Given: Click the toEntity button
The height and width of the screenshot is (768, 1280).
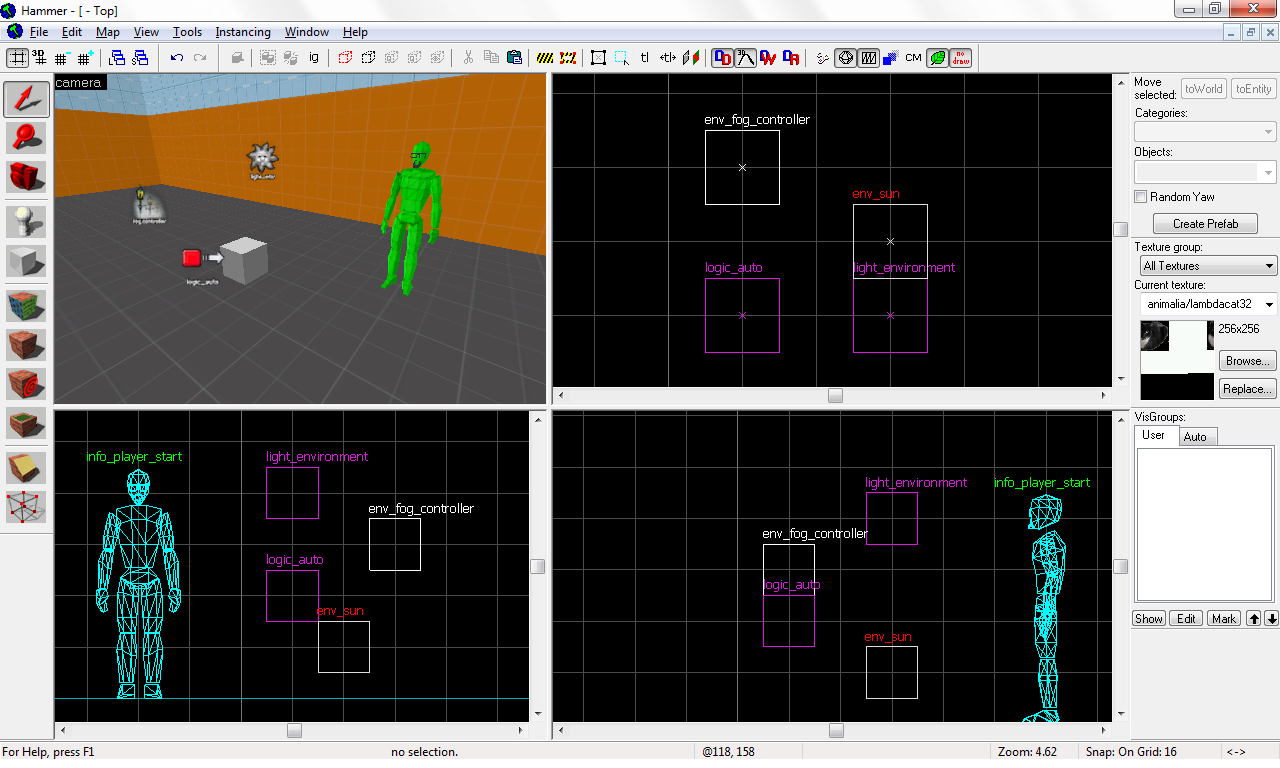Looking at the screenshot, I should pyautogui.click(x=1253, y=88).
